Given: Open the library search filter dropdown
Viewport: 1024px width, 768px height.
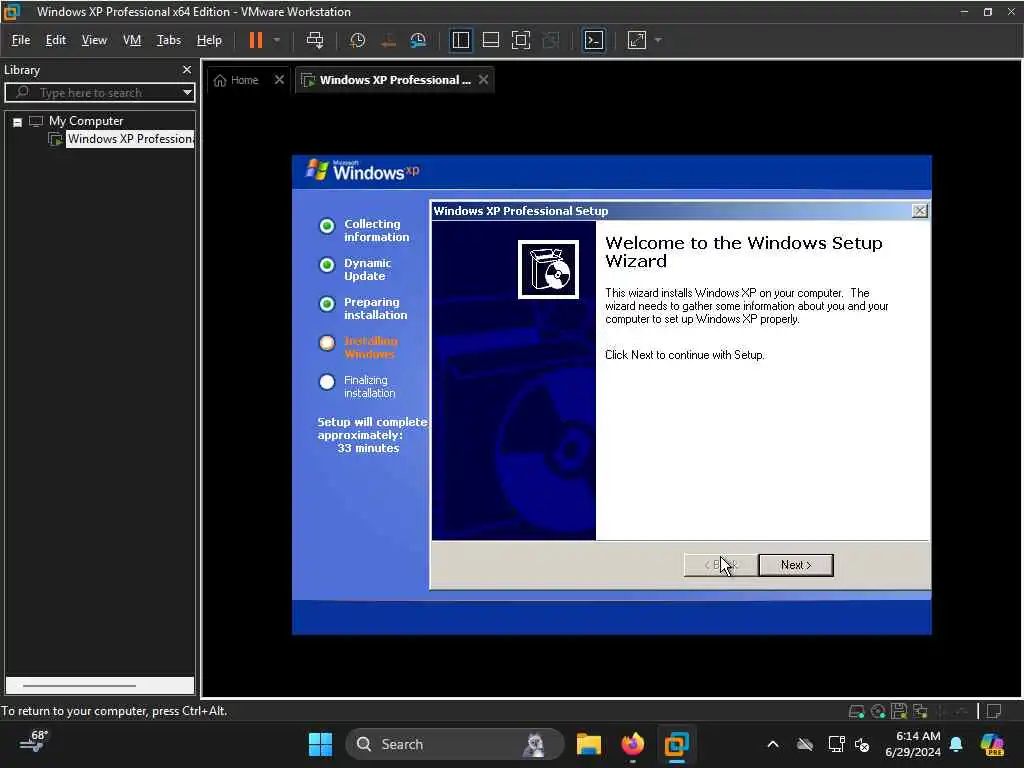Looking at the screenshot, I should [x=187, y=93].
